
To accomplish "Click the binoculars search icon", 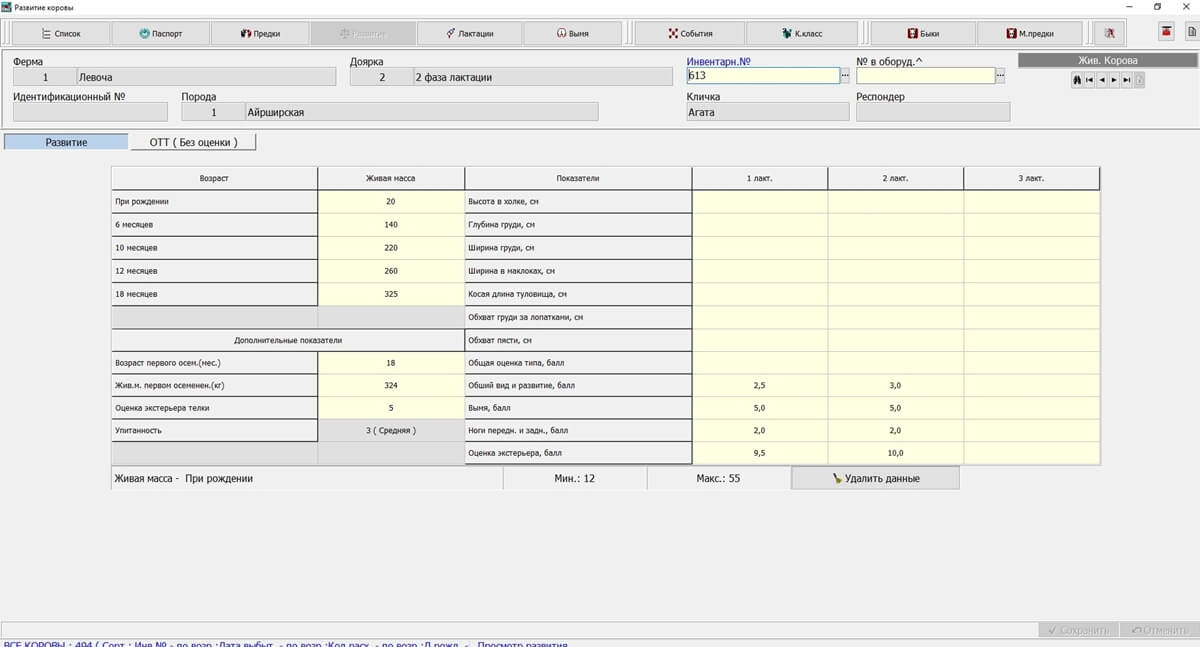I will 1076,80.
